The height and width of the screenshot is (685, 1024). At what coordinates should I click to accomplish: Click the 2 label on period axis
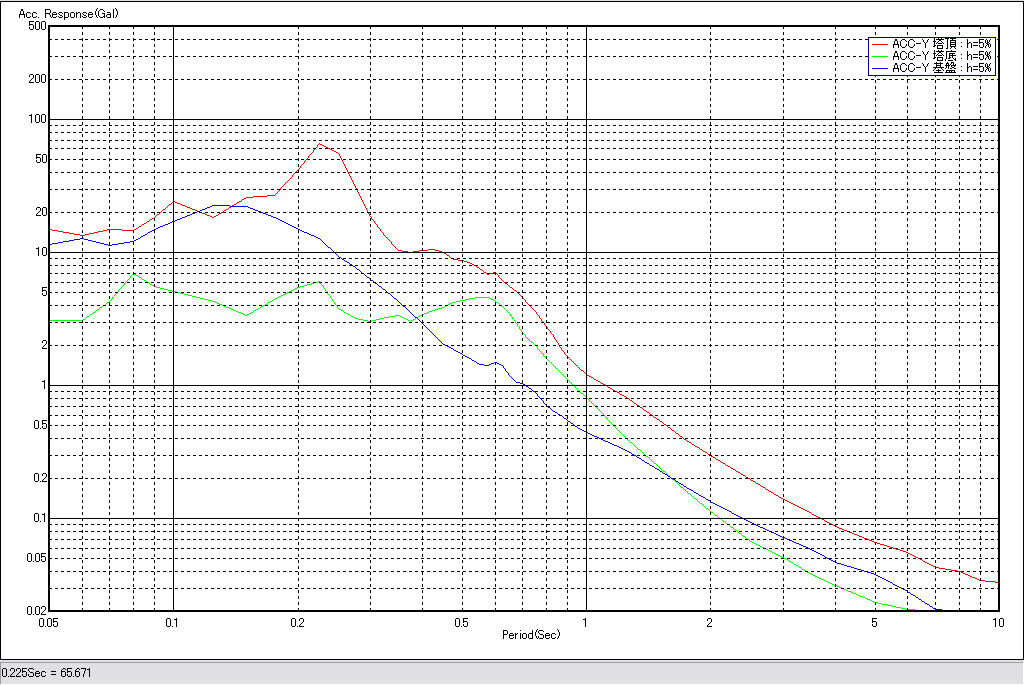pyautogui.click(x=709, y=622)
